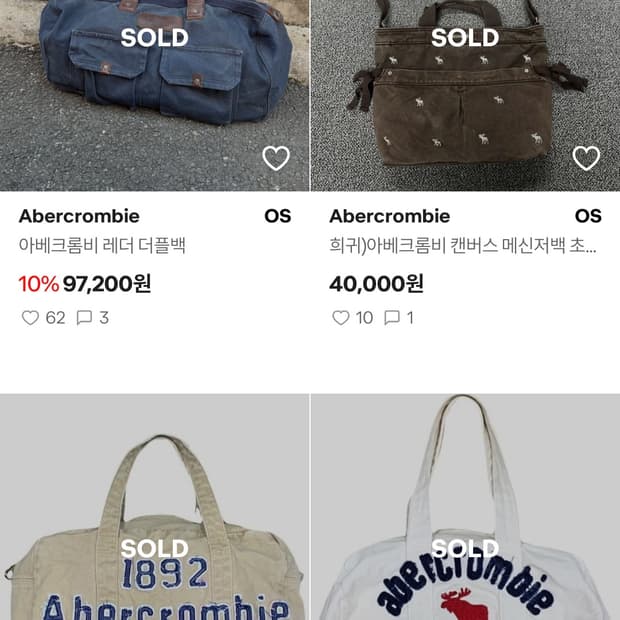Click the 97,200원 price

pos(107,284)
